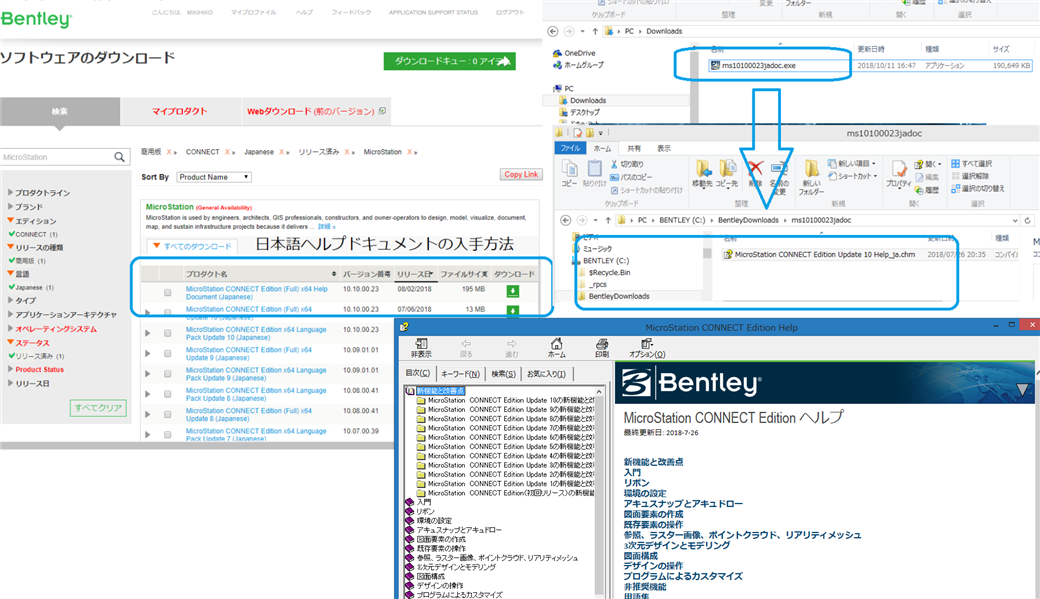Click the すべてクリア button

point(98,408)
